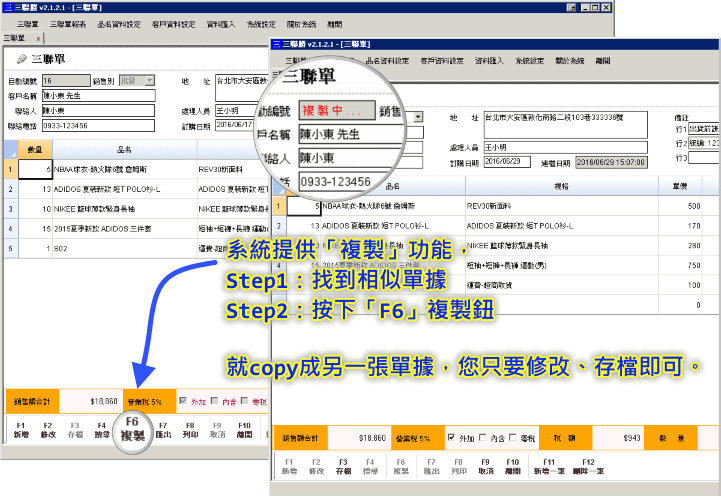Open 關於系統 menu in back window
The width and height of the screenshot is (721, 496).
pos(301,24)
